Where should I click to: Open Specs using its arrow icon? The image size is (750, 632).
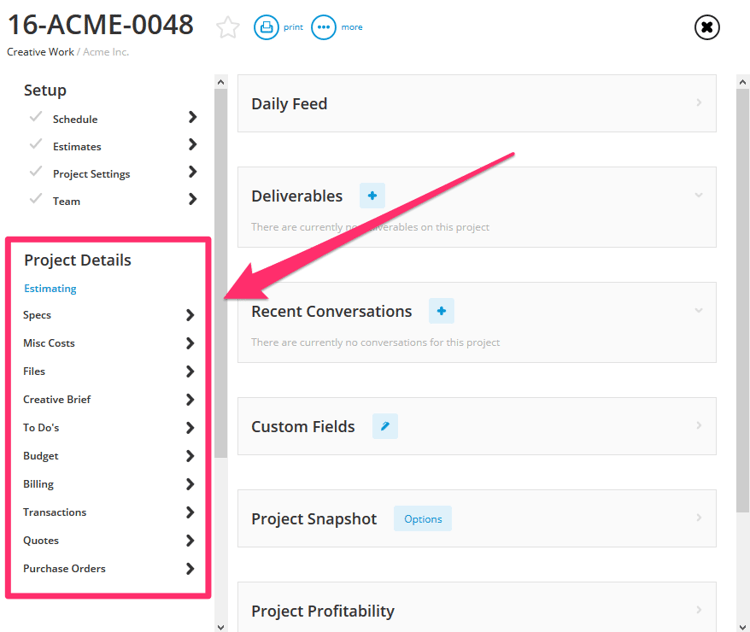coord(190,315)
